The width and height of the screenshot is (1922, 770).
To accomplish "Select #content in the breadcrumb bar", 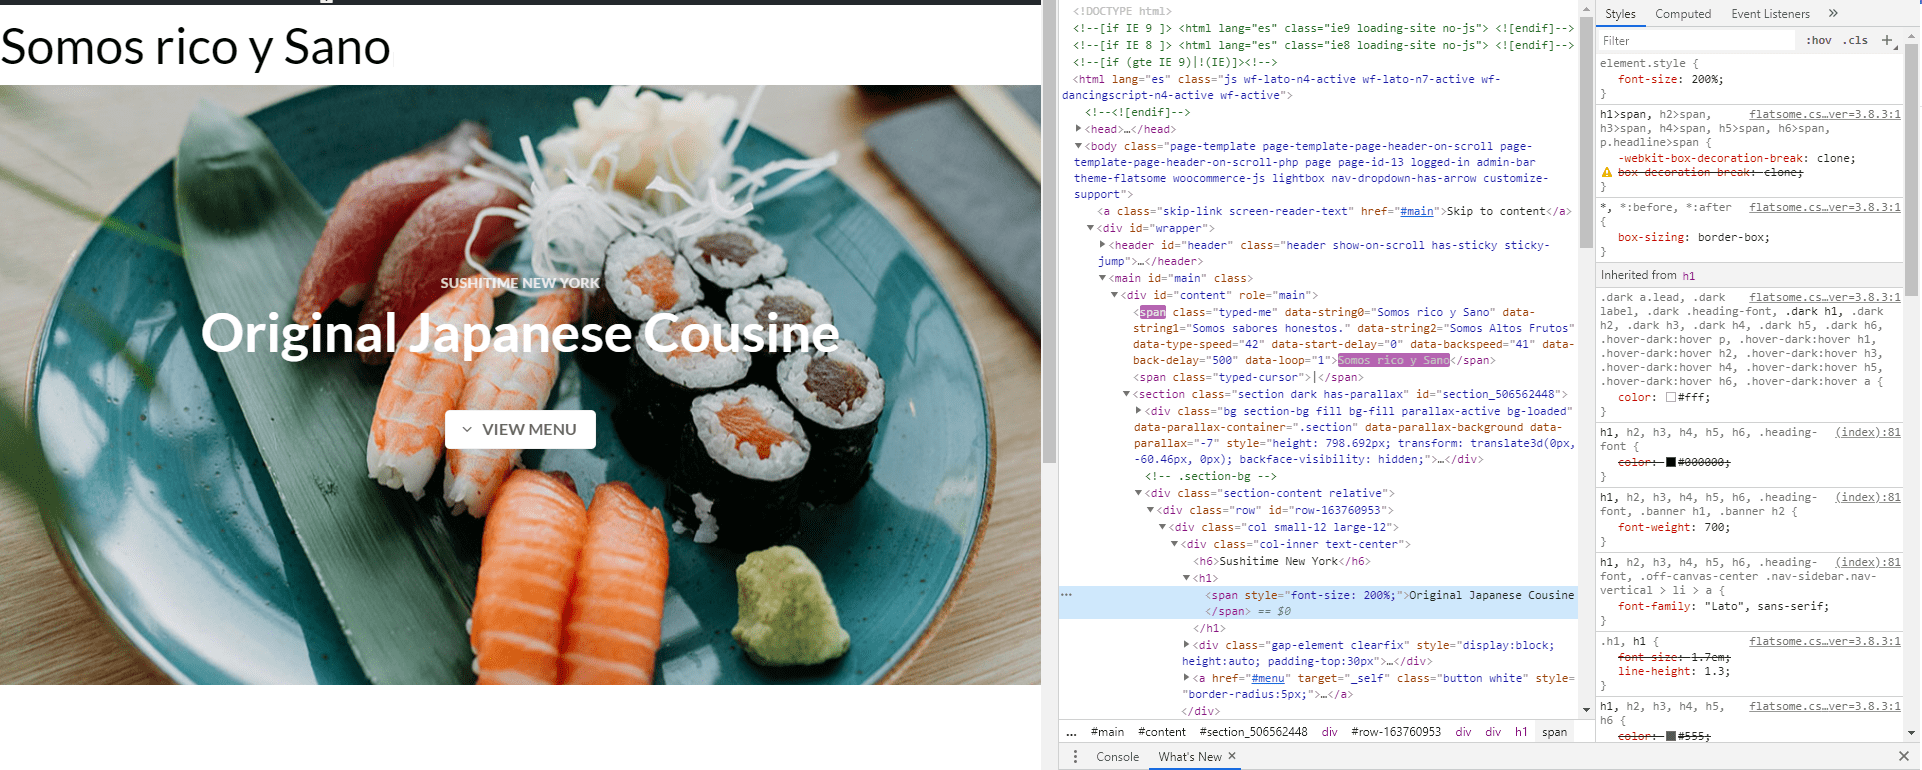I will pyautogui.click(x=1162, y=732).
